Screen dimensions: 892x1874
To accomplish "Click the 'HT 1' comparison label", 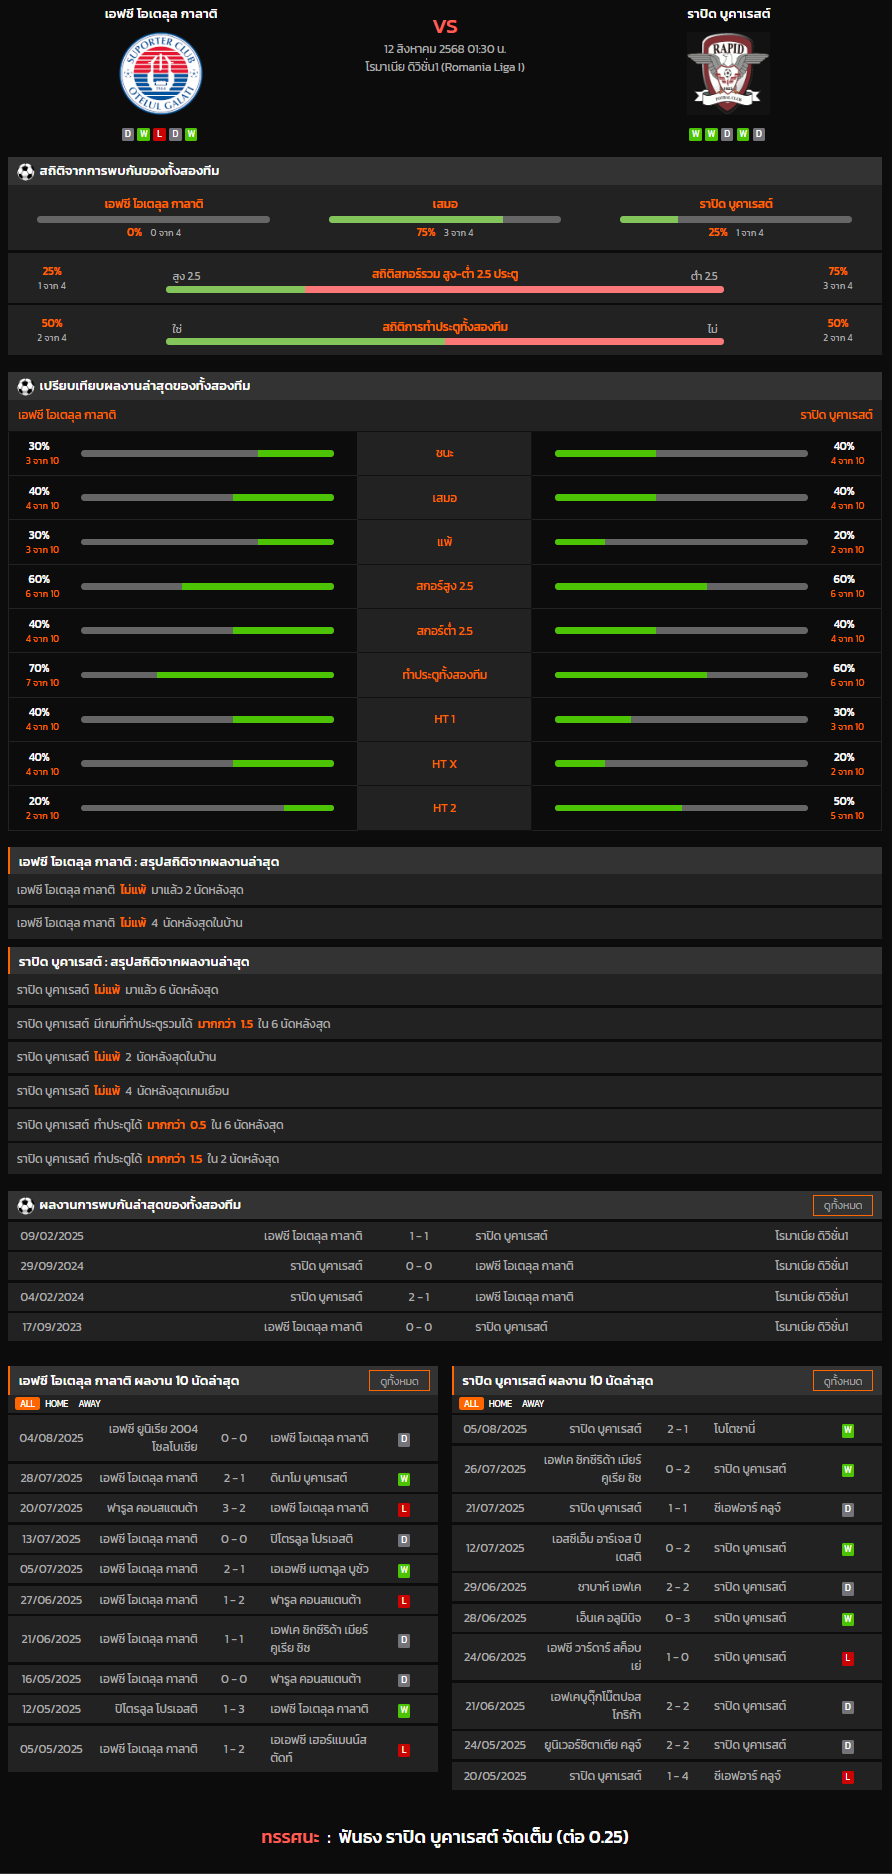I will point(445,719).
